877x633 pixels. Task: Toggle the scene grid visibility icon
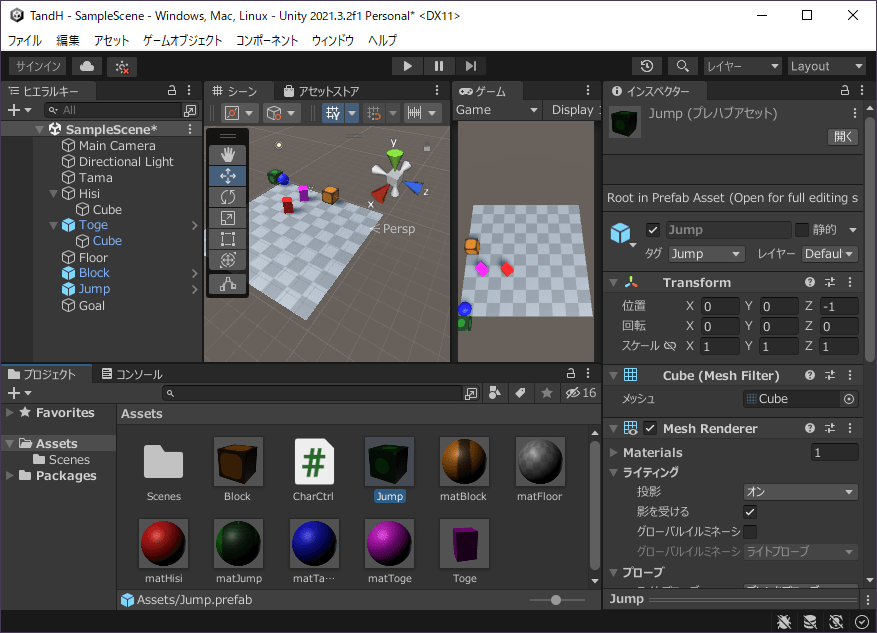pyautogui.click(x=333, y=113)
